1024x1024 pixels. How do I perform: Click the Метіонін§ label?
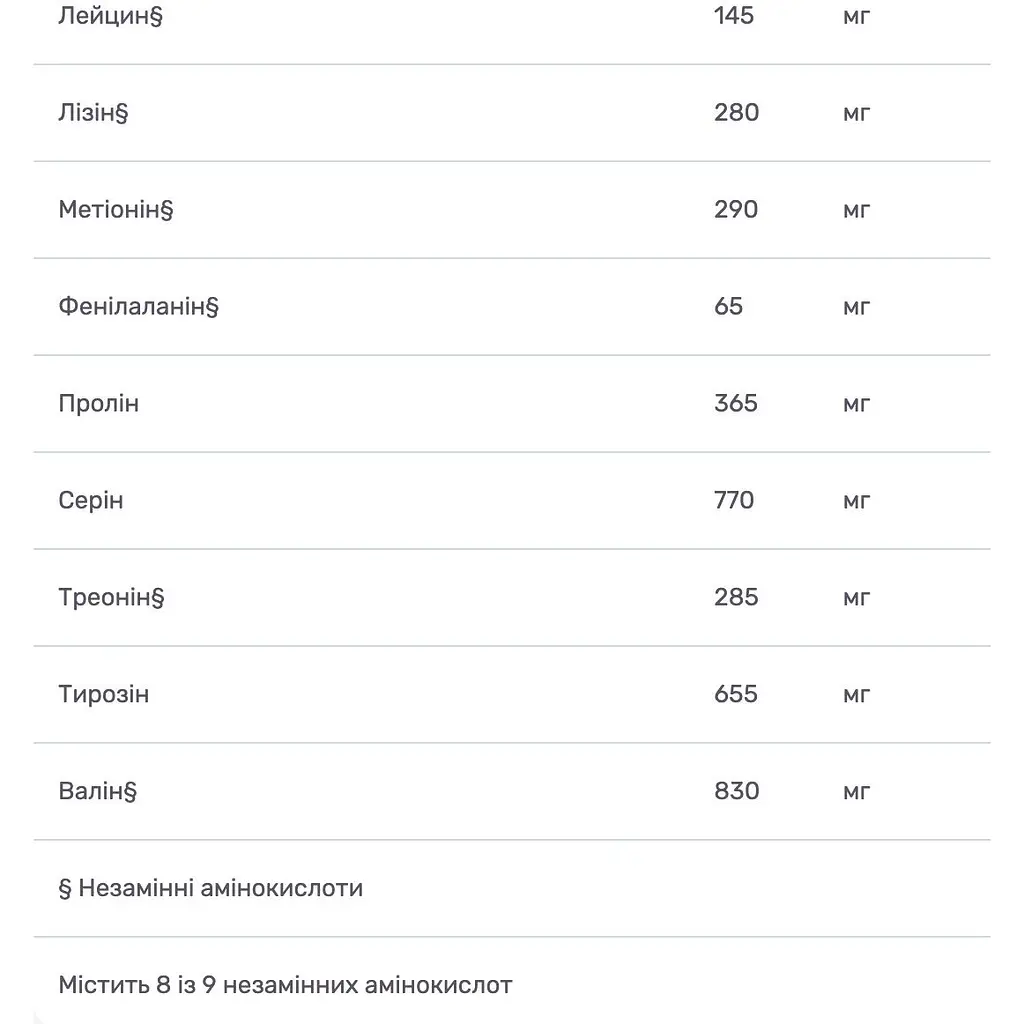(x=116, y=210)
